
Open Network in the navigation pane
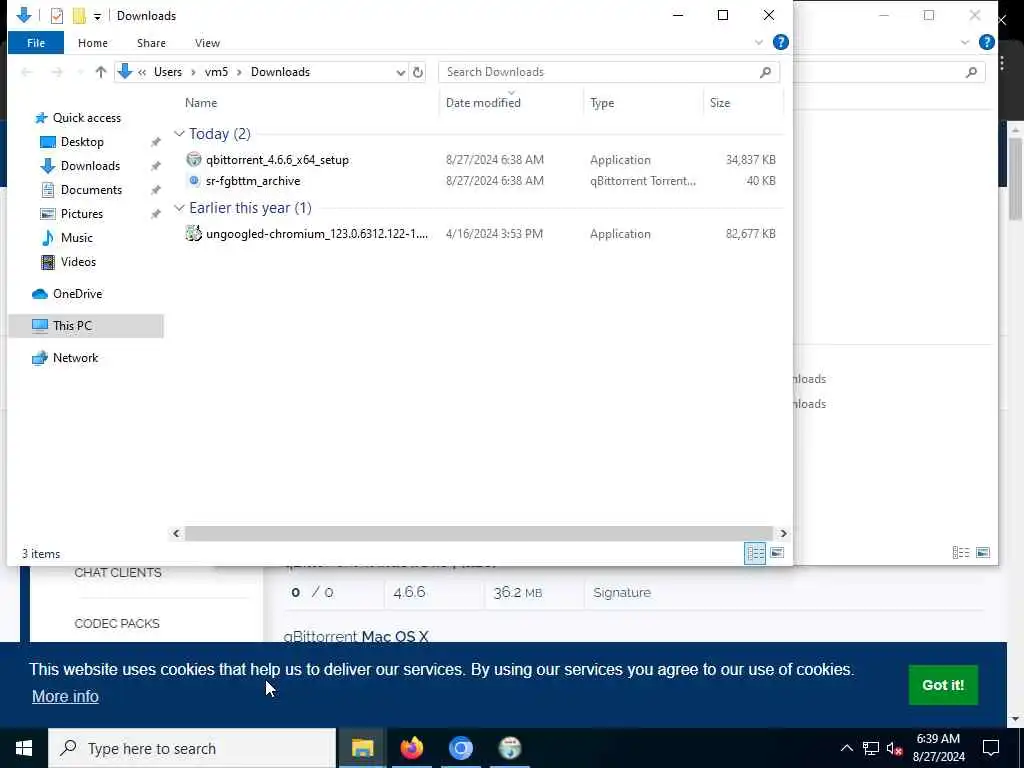75,358
